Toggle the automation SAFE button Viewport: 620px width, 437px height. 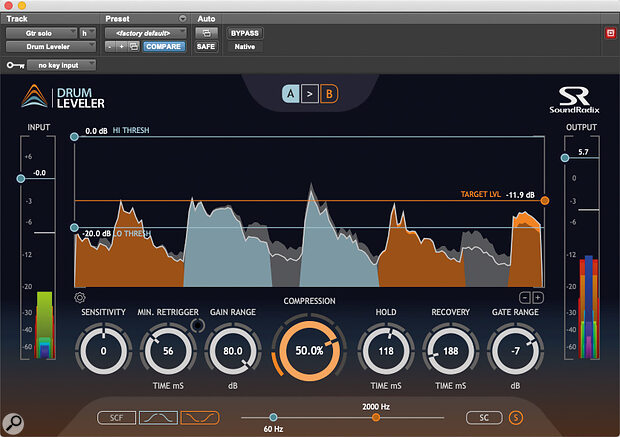[206, 47]
